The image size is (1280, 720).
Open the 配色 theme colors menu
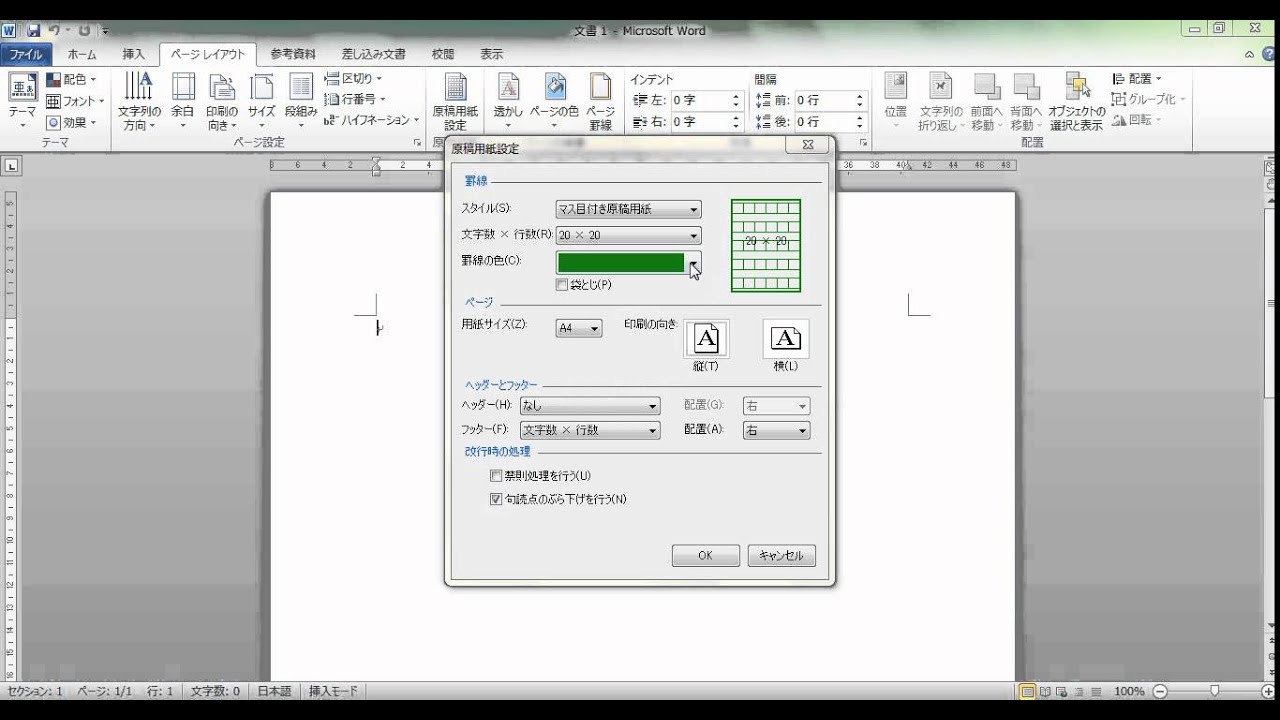[71, 79]
